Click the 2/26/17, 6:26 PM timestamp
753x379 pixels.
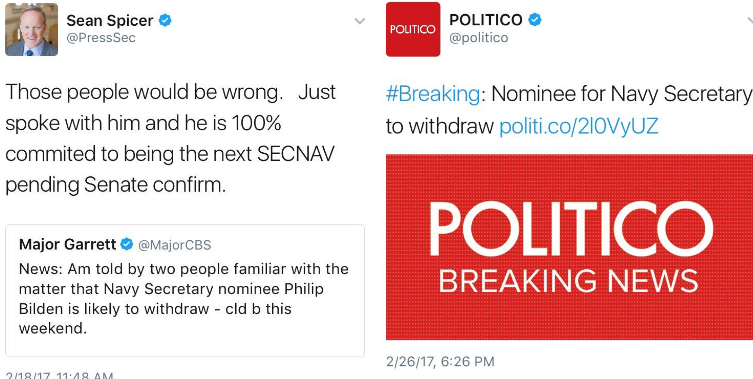[440, 361]
